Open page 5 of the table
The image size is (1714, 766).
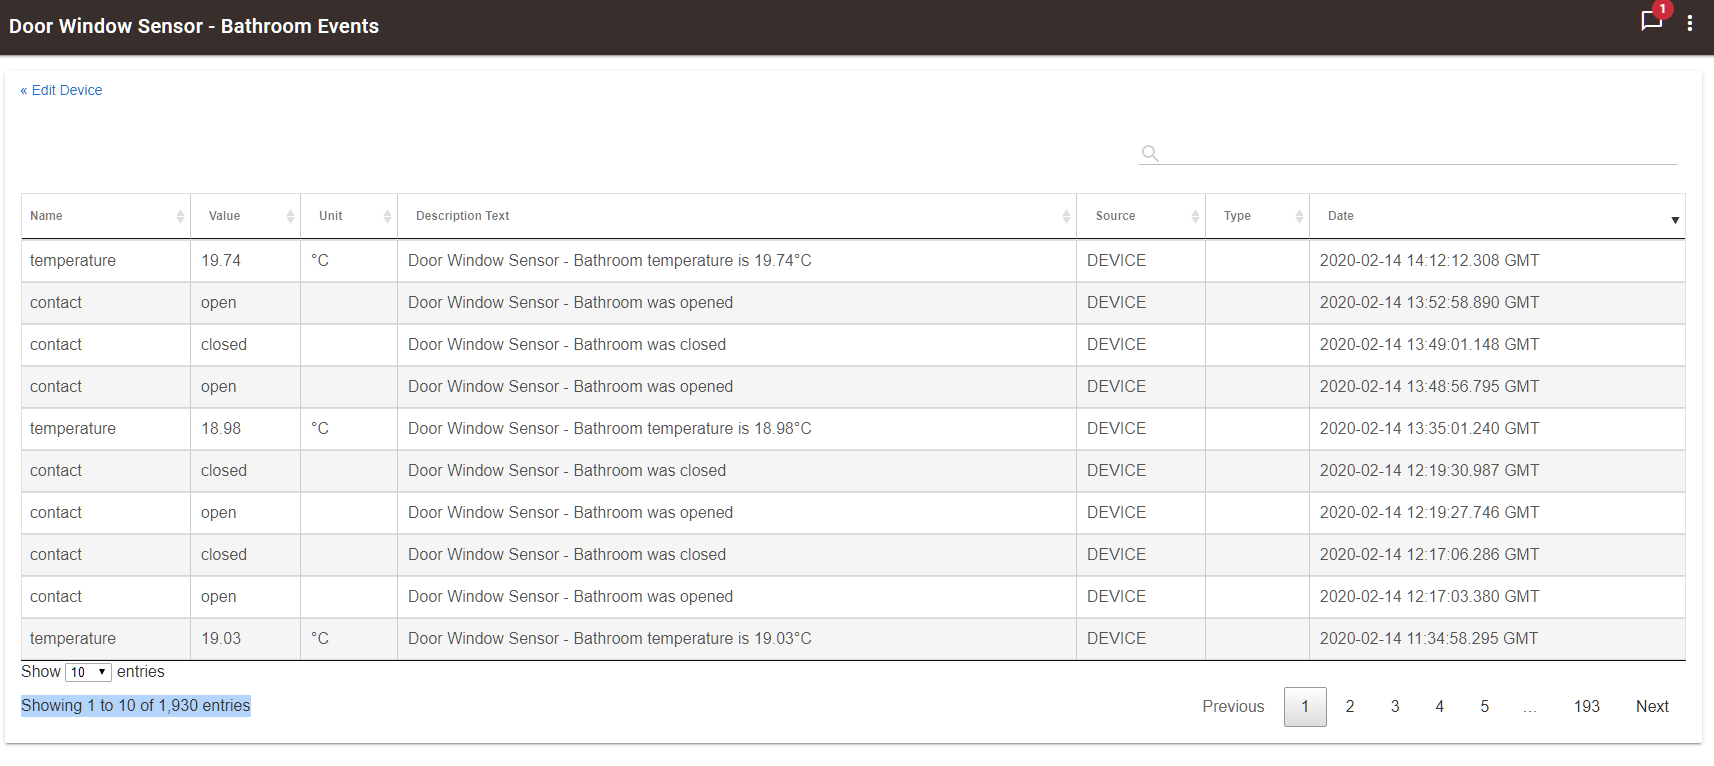(1485, 706)
